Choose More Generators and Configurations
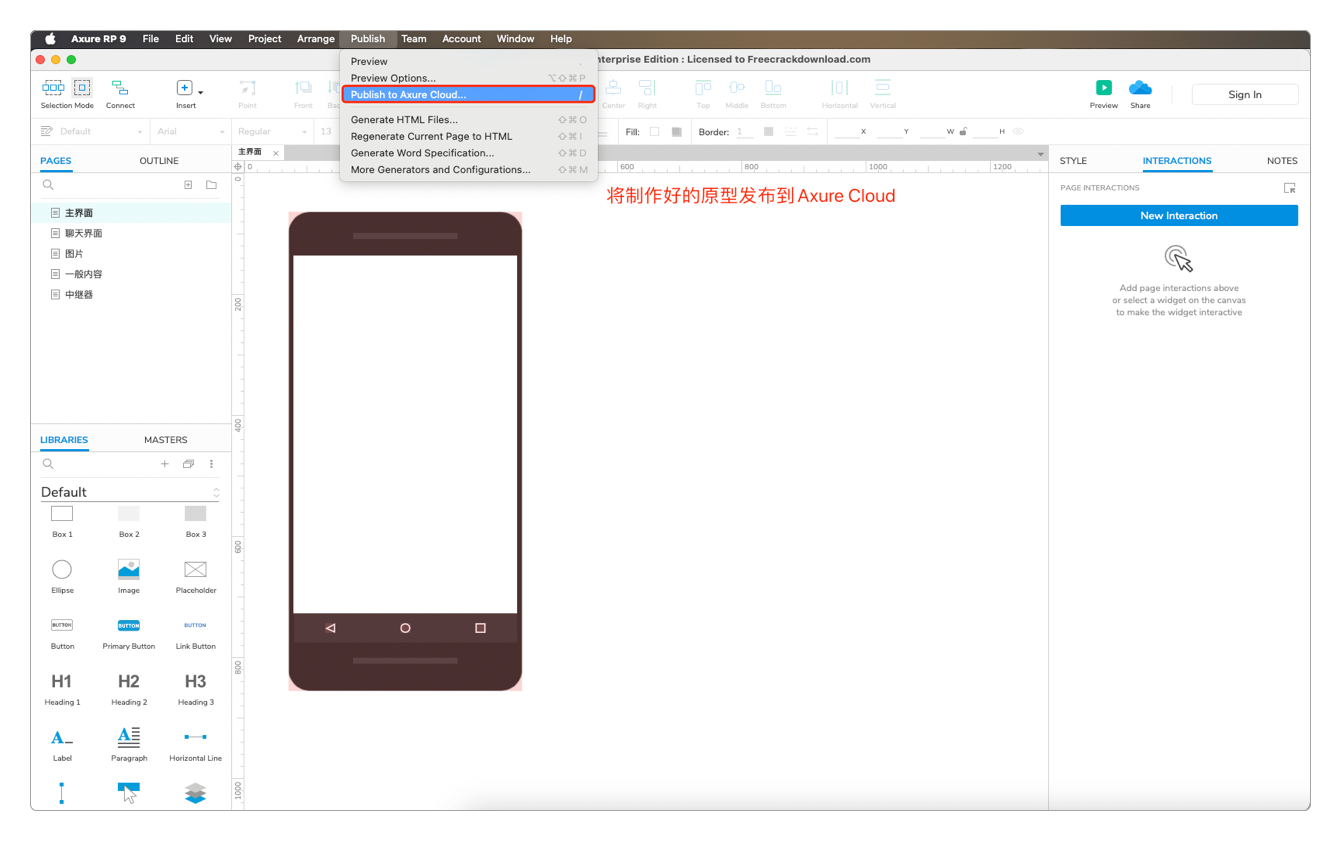The image size is (1341, 841). pyautogui.click(x=468, y=170)
